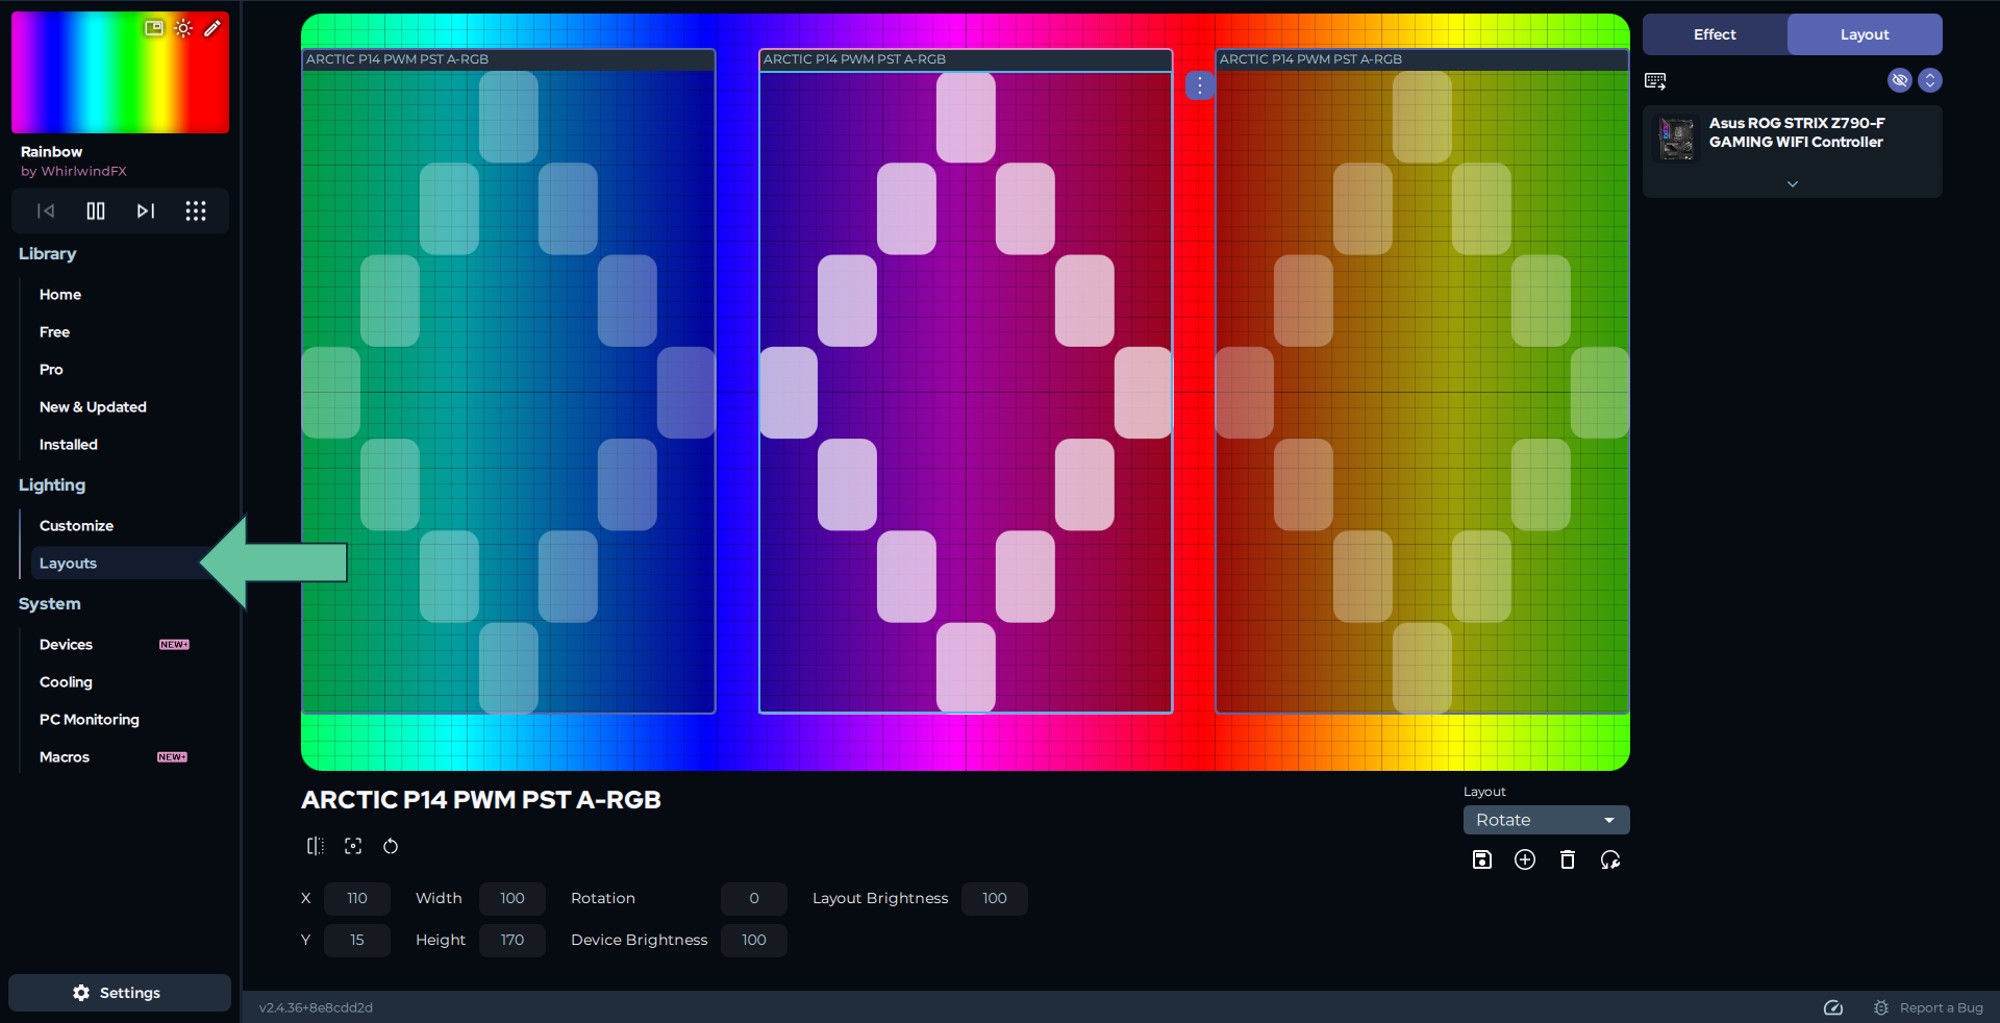Save the current layout
This screenshot has width=2000, height=1023.
(x=1482, y=860)
